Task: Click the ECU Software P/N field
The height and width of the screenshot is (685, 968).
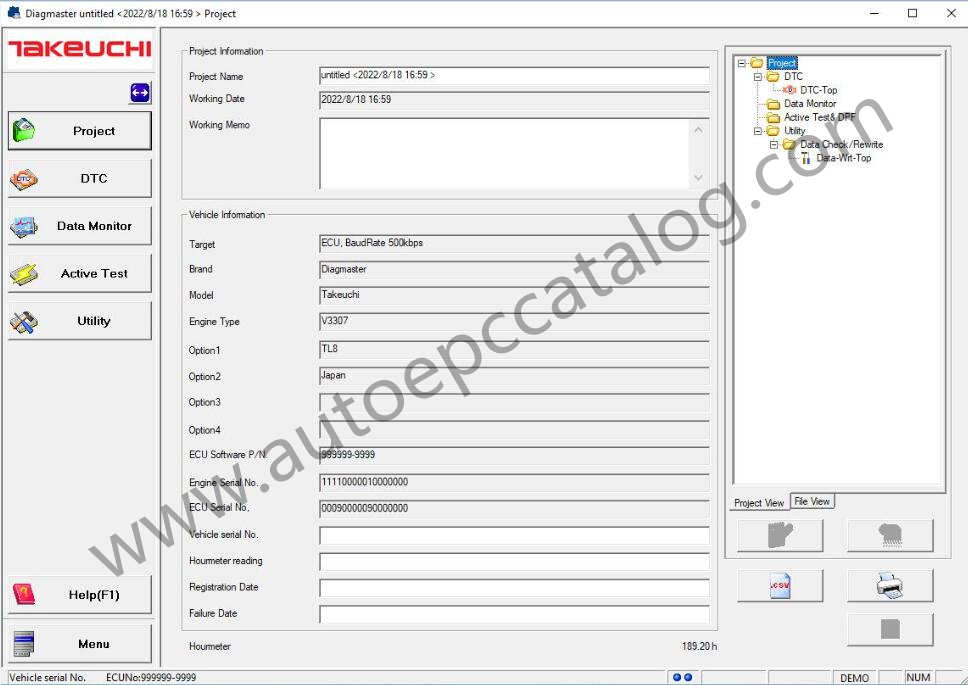Action: (514, 455)
